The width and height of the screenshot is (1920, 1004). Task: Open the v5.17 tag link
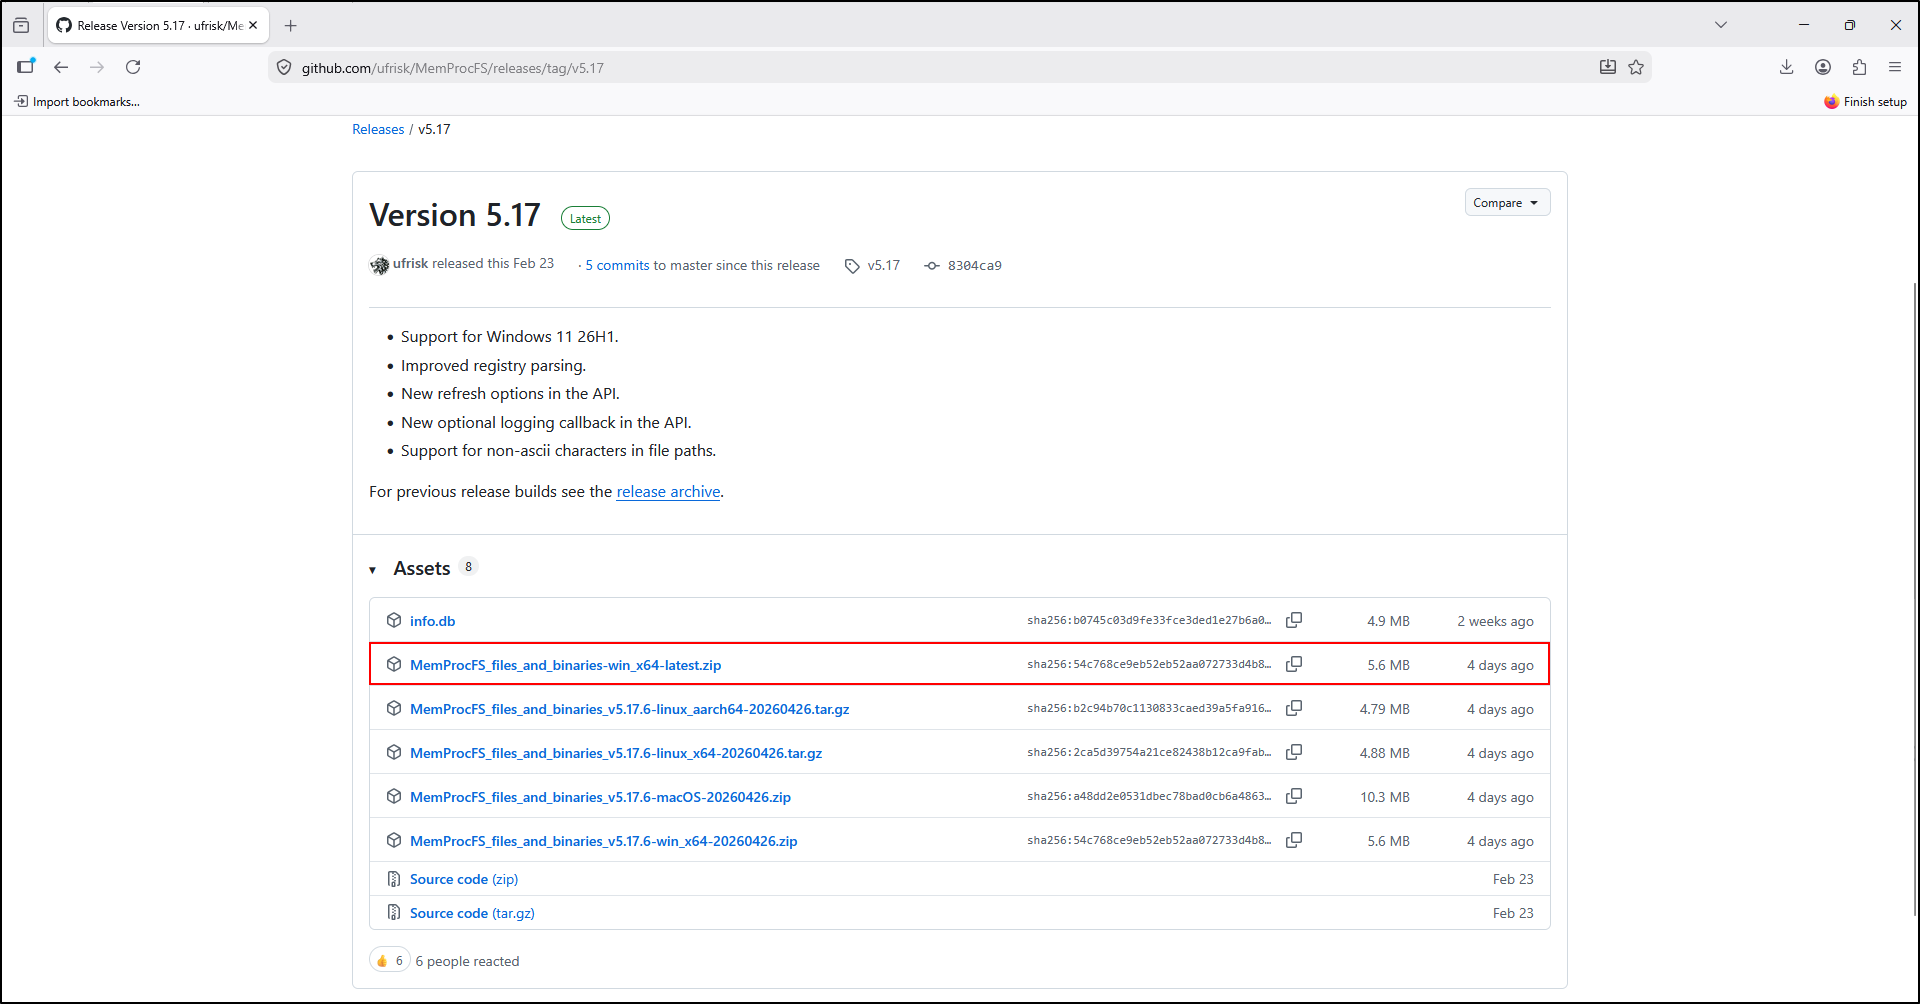pyautogui.click(x=884, y=266)
